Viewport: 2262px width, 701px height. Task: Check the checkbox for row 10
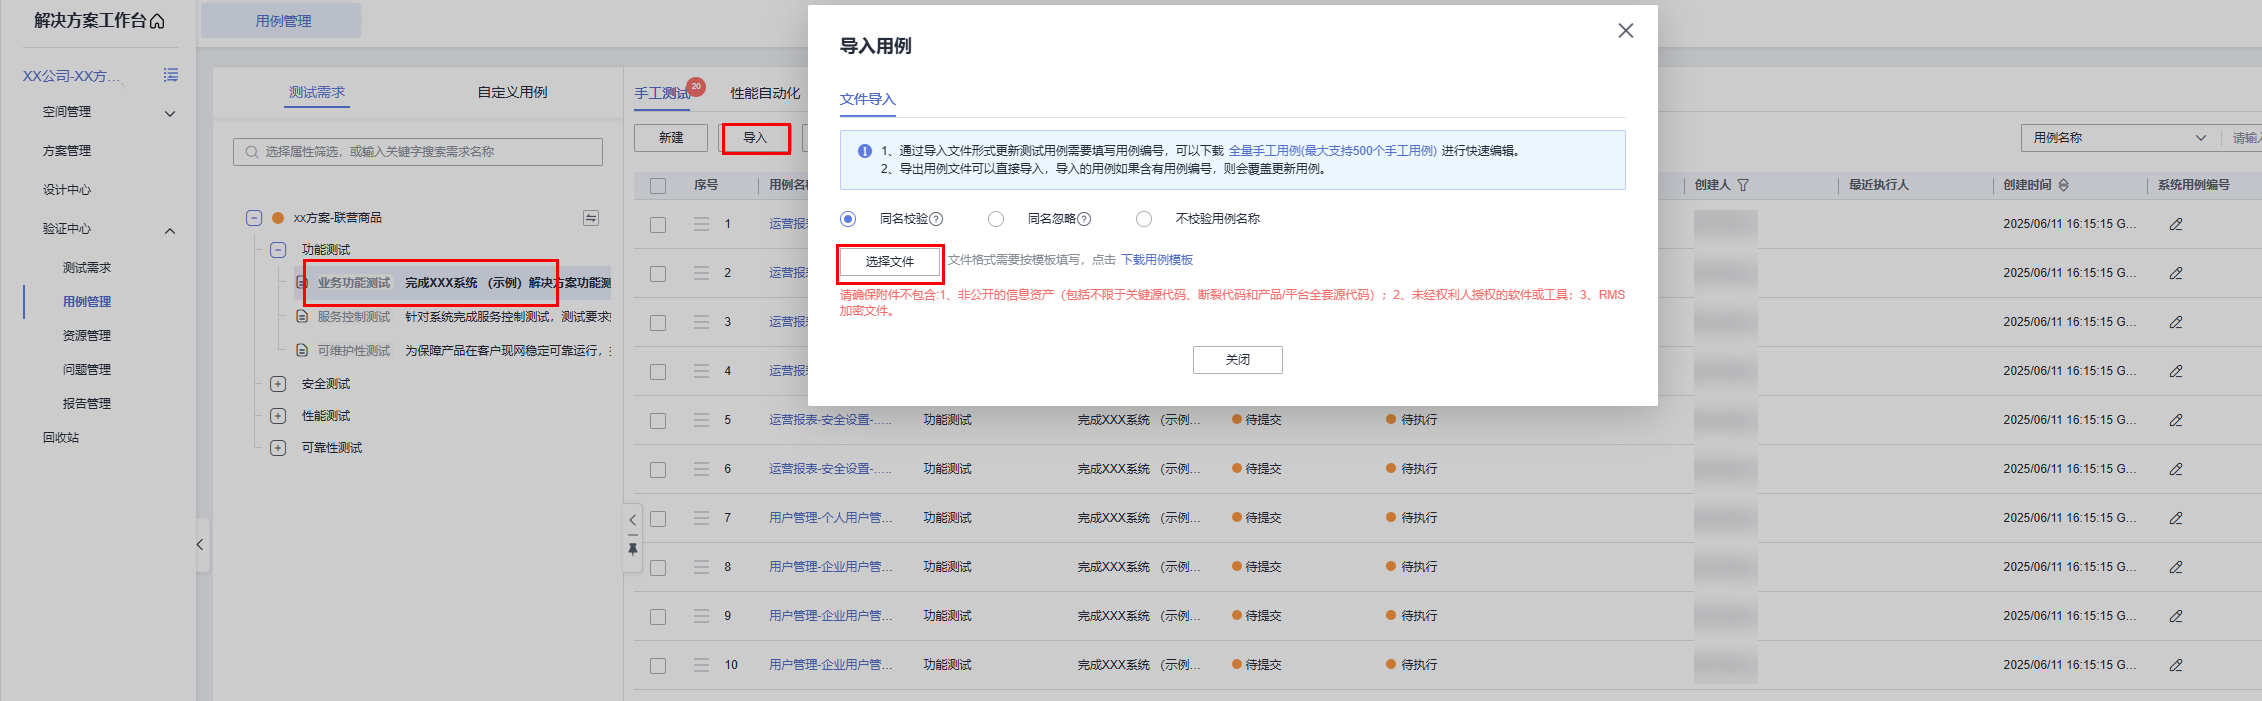click(658, 666)
